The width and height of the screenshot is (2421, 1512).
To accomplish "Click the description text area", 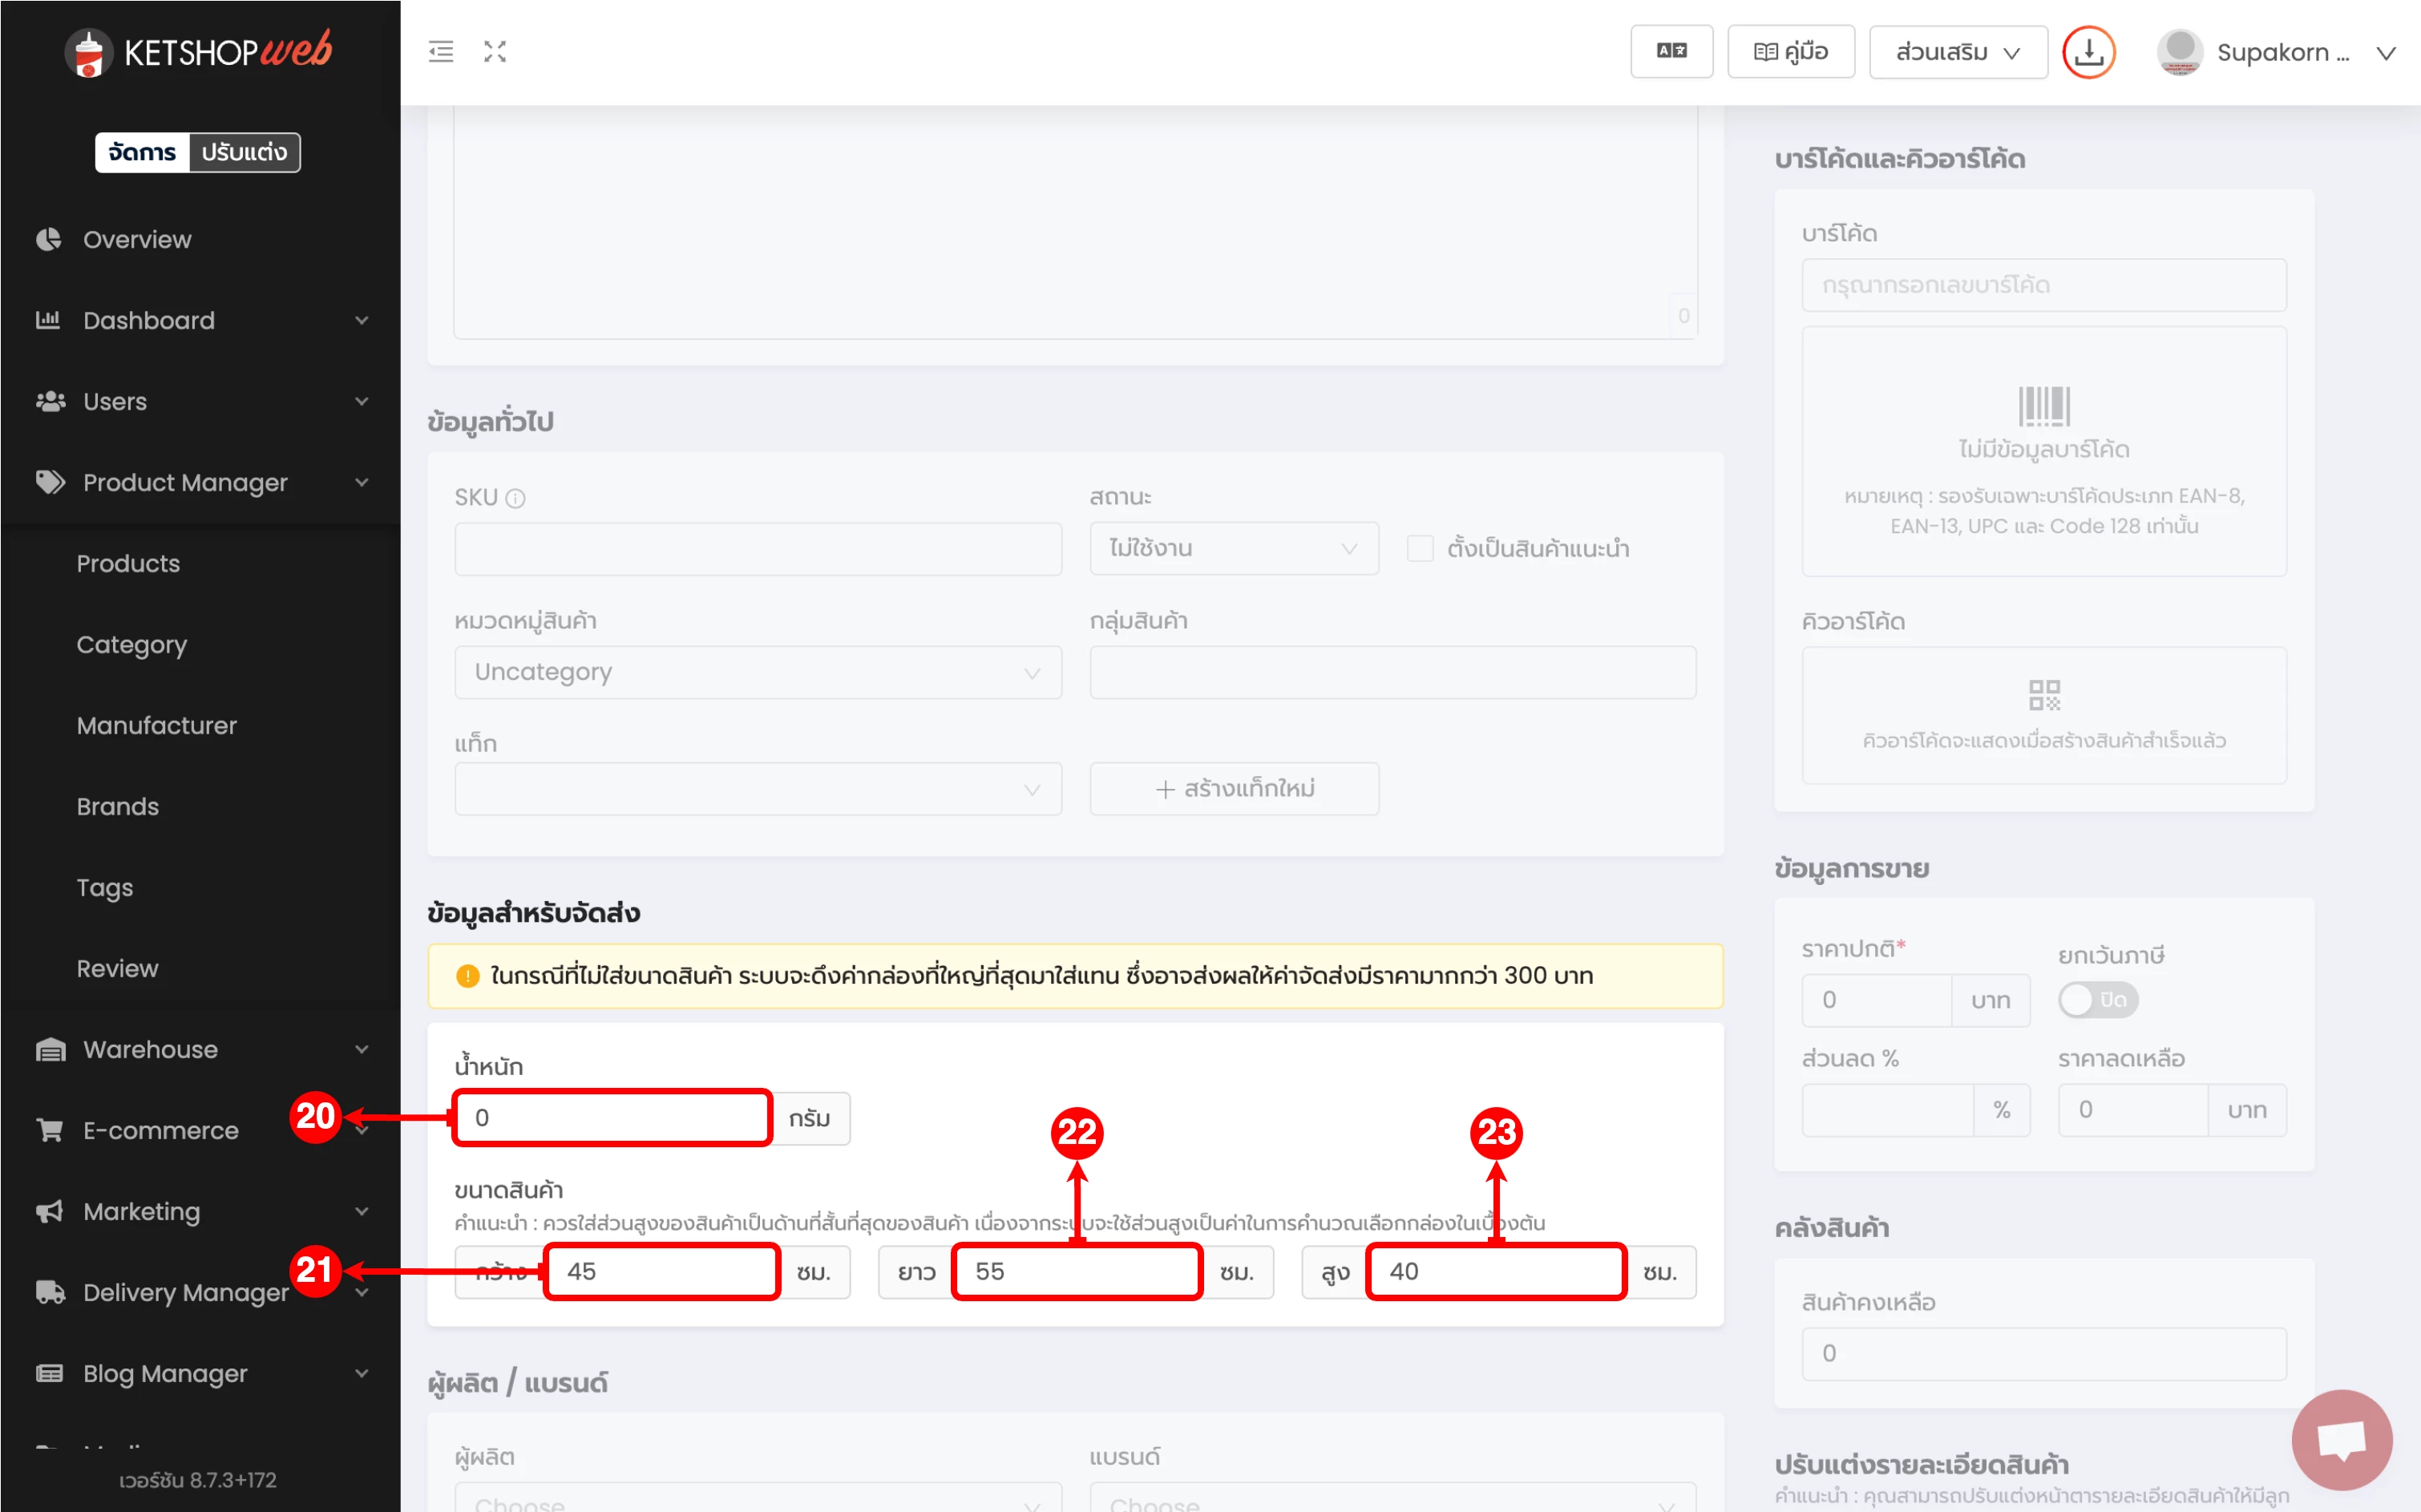I will (1075, 222).
